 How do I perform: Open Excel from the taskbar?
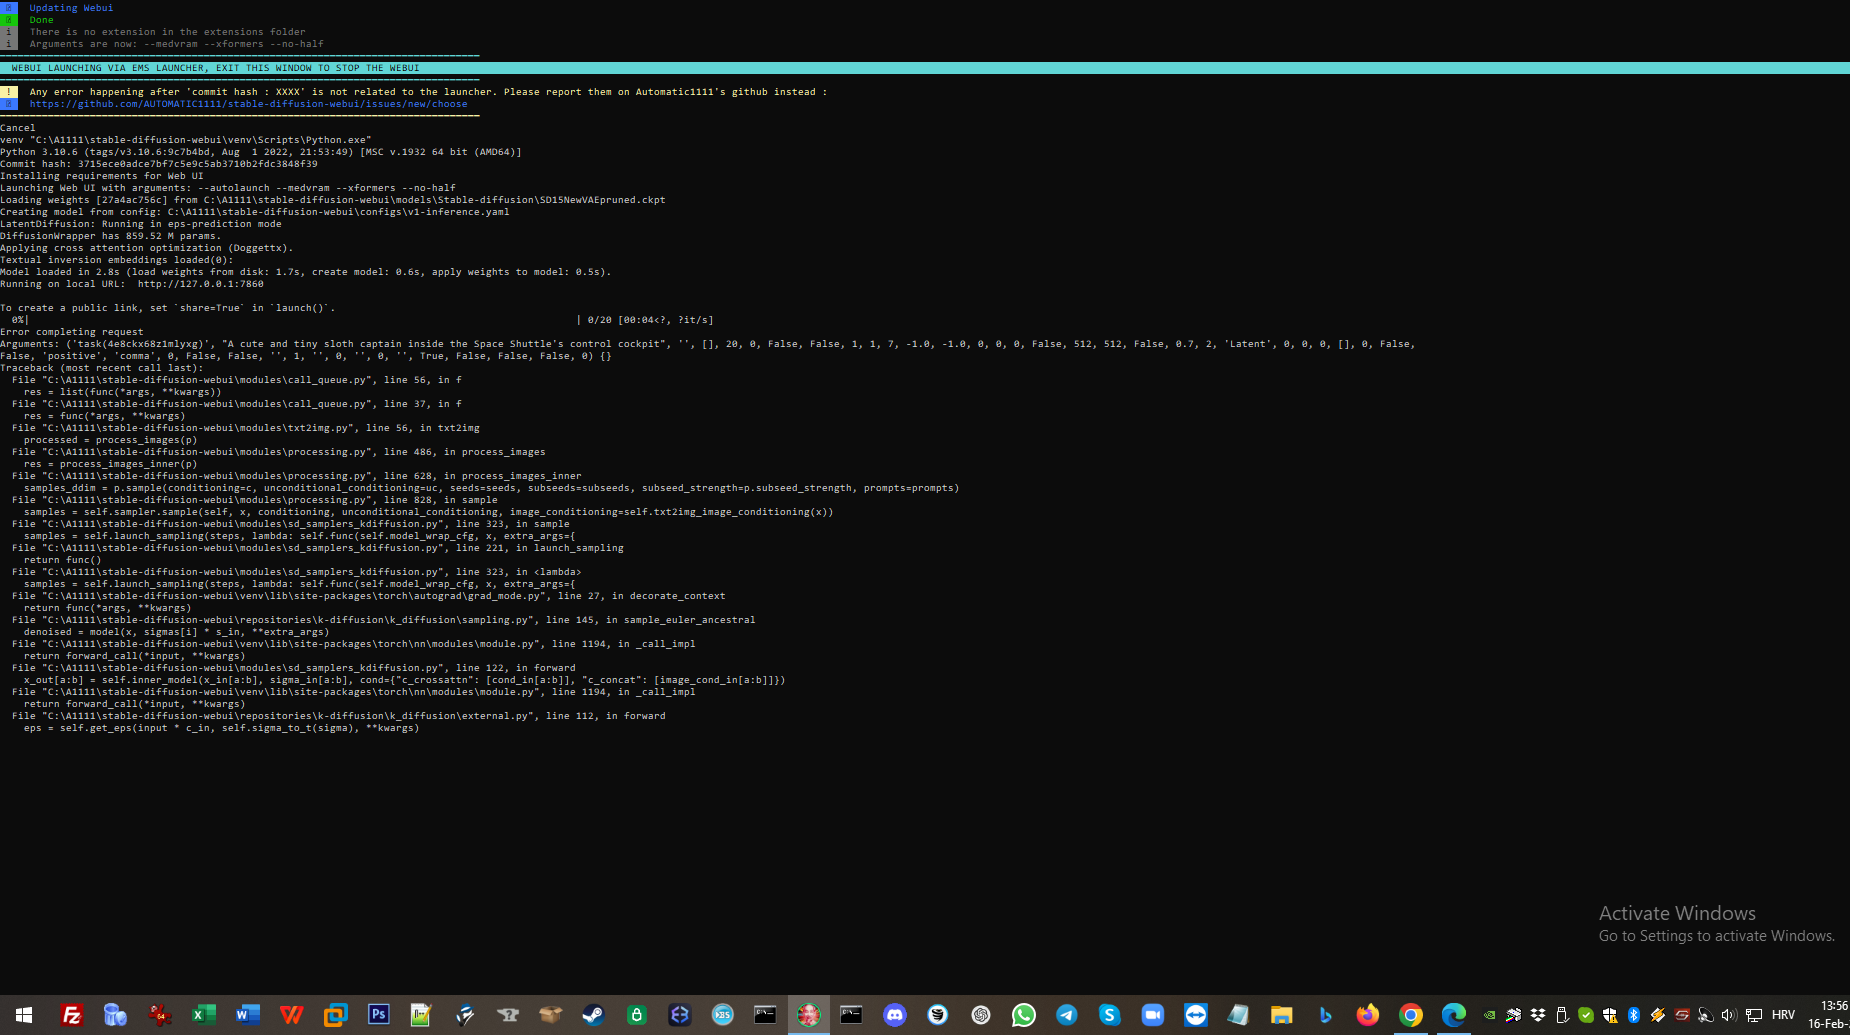click(x=204, y=1015)
